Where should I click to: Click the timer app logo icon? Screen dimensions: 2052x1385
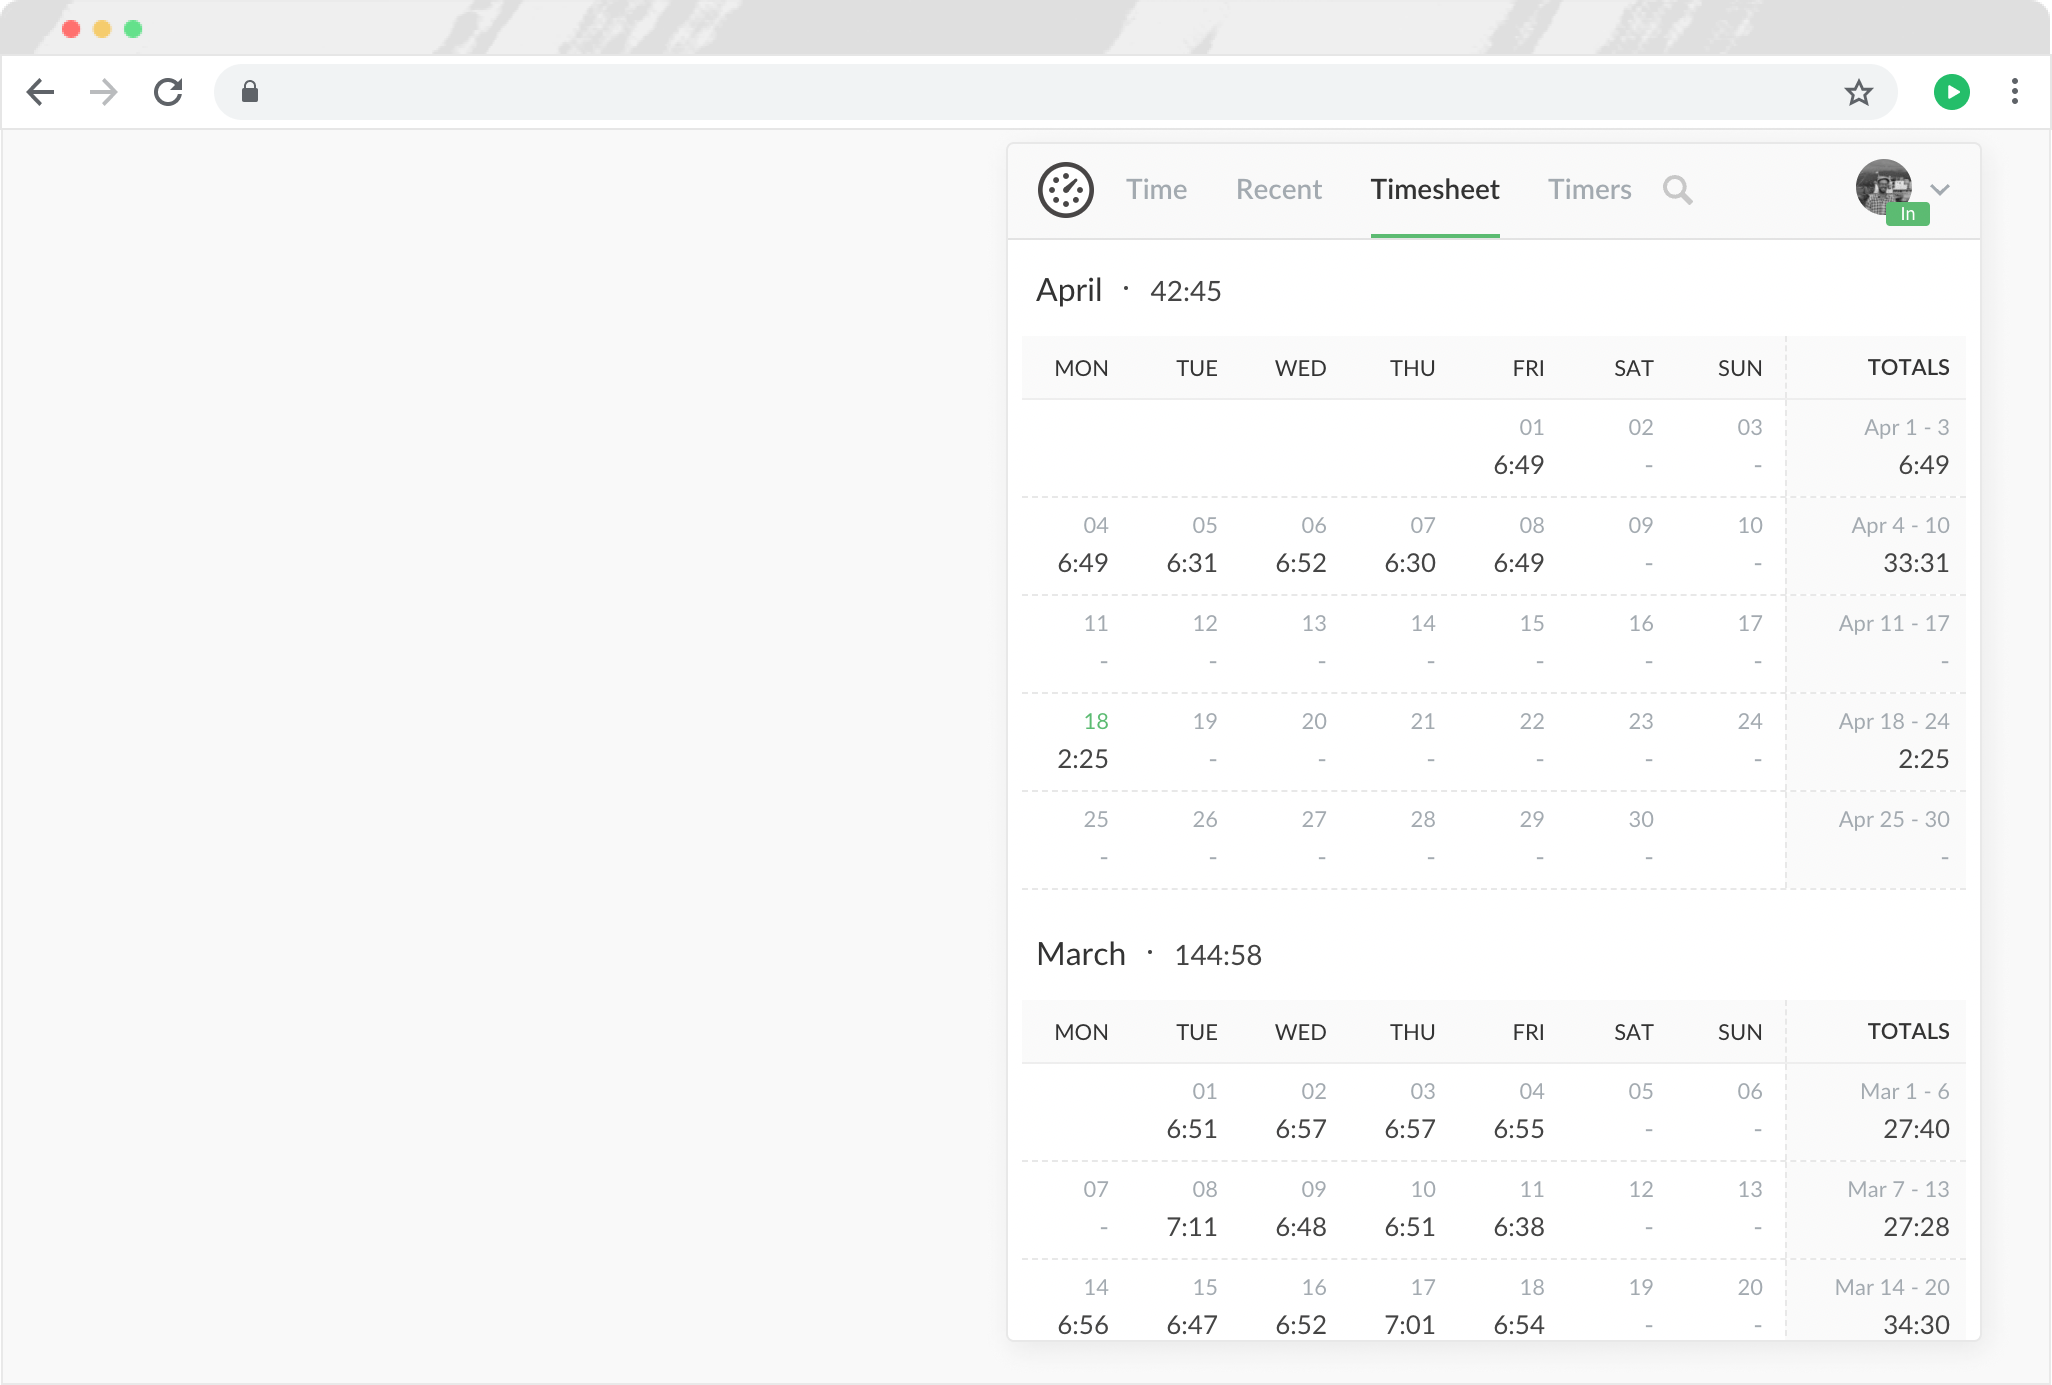tap(1065, 190)
